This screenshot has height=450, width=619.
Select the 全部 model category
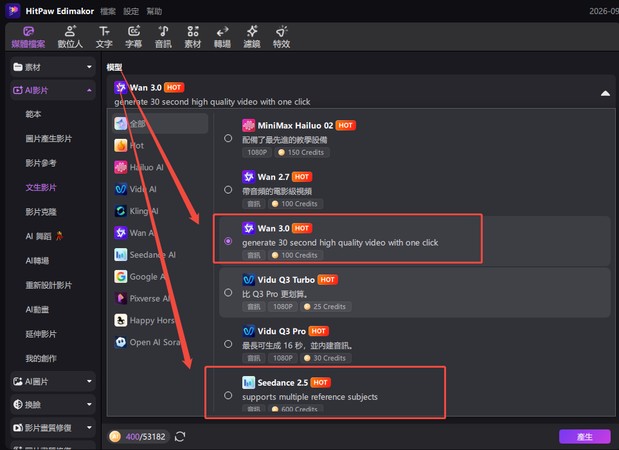(160, 124)
